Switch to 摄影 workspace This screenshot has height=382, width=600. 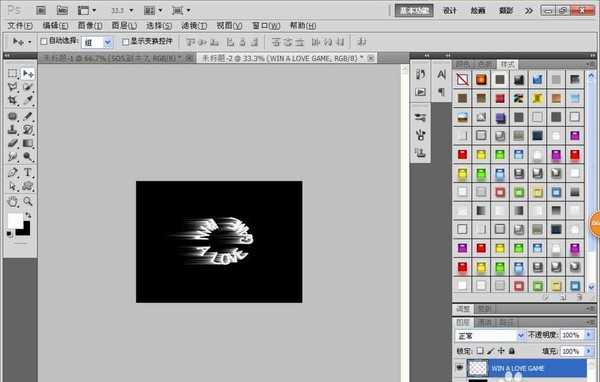505,11
